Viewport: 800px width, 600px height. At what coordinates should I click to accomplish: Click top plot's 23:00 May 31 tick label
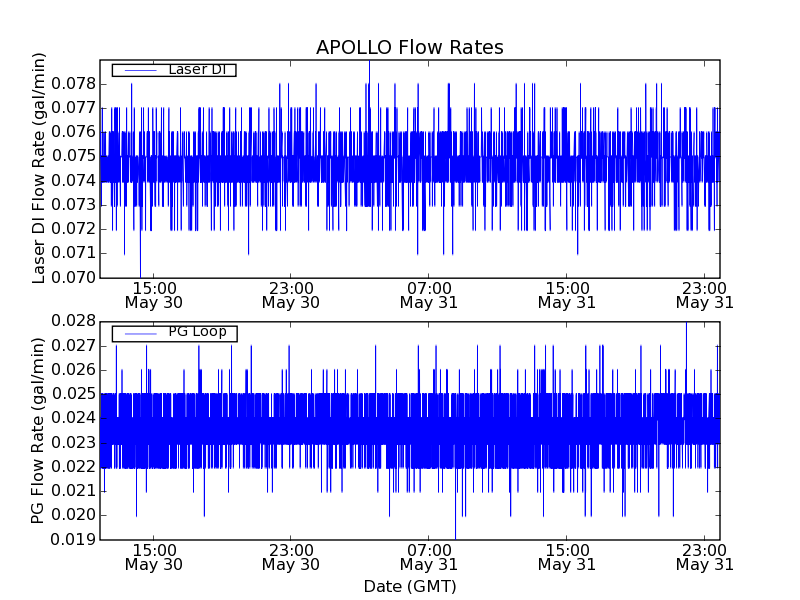(x=704, y=294)
